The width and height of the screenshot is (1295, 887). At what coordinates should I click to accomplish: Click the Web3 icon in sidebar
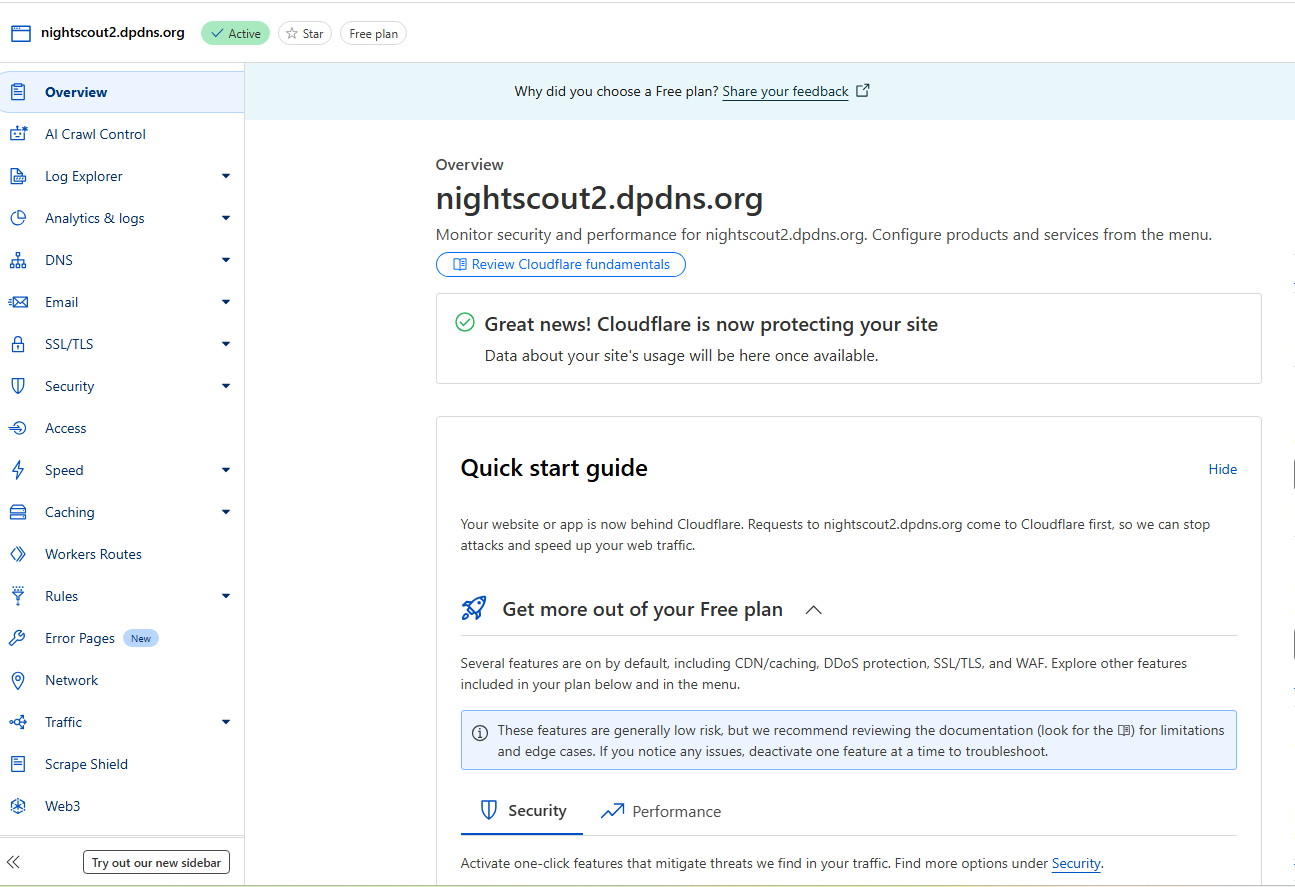(18, 806)
